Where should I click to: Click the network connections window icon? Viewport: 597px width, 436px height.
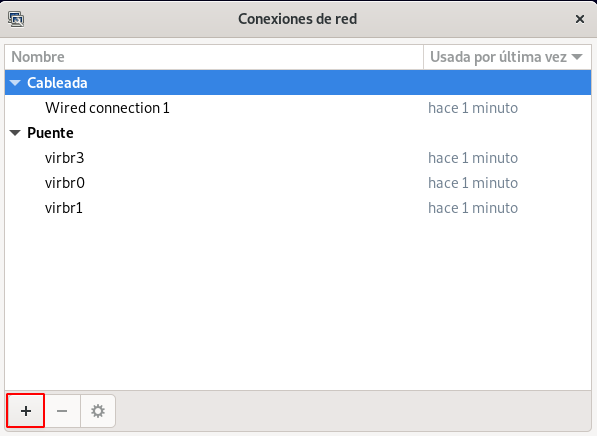pos(16,19)
